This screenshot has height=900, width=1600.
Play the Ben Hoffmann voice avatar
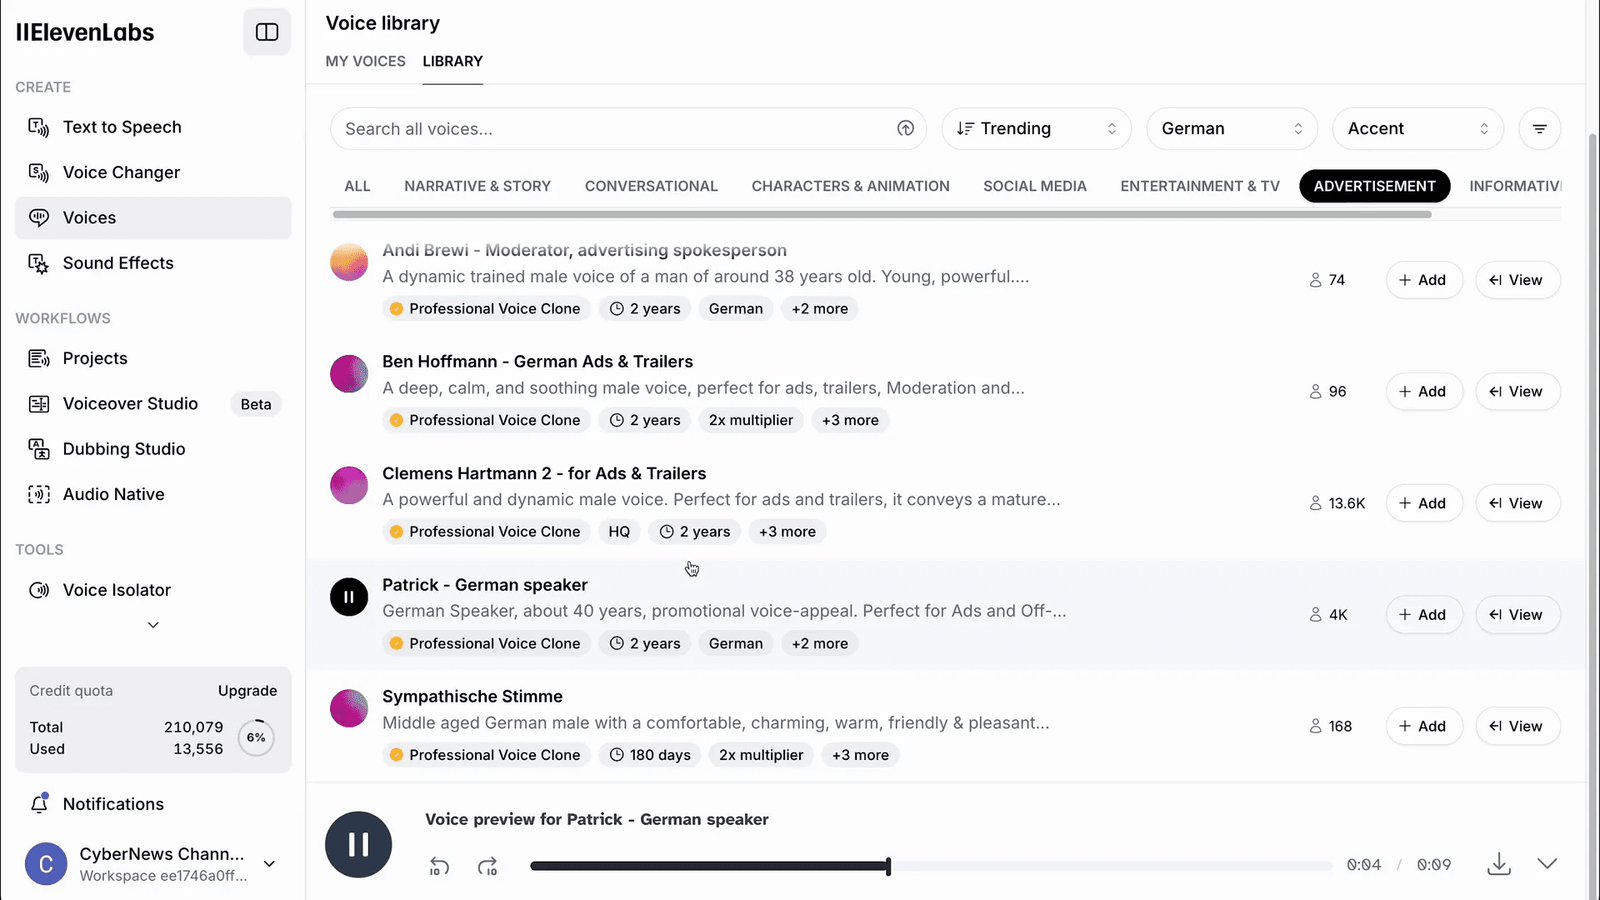pyautogui.click(x=349, y=374)
